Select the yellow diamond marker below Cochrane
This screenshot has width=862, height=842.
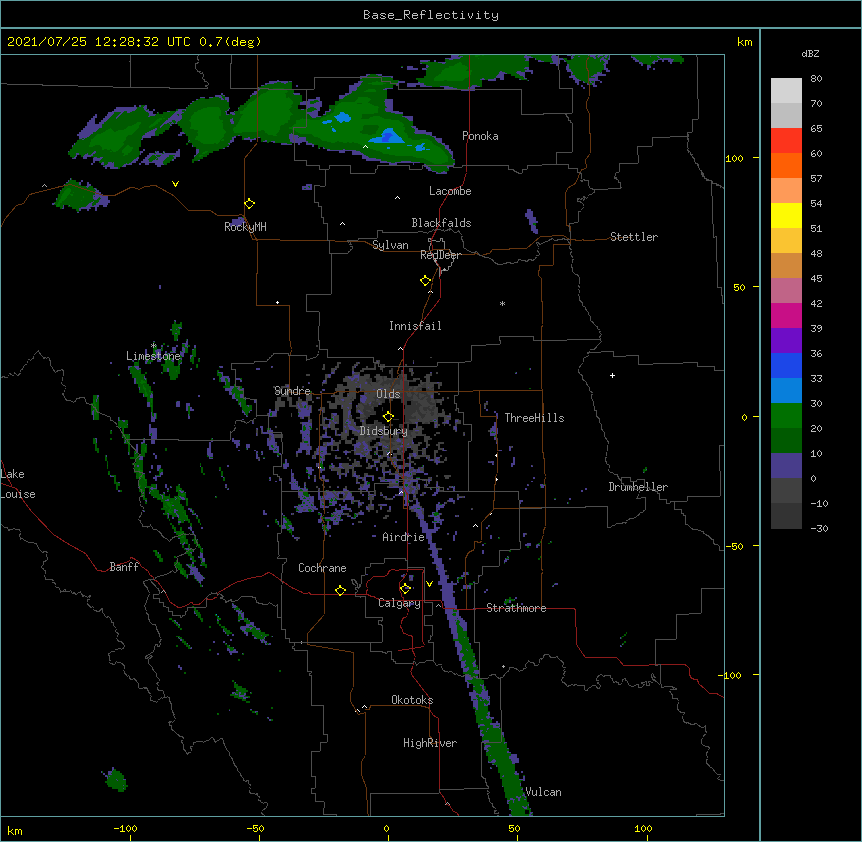pyautogui.click(x=340, y=590)
